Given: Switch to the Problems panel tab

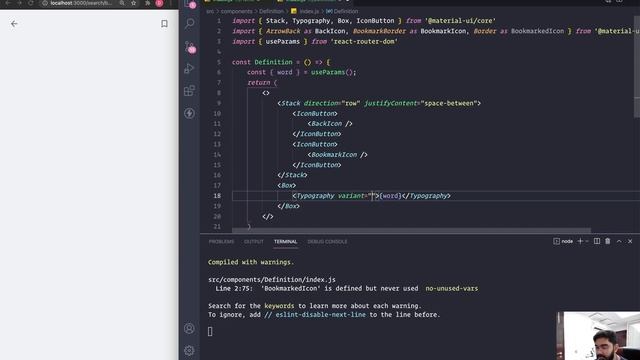Looking at the screenshot, I should pyautogui.click(x=221, y=242).
